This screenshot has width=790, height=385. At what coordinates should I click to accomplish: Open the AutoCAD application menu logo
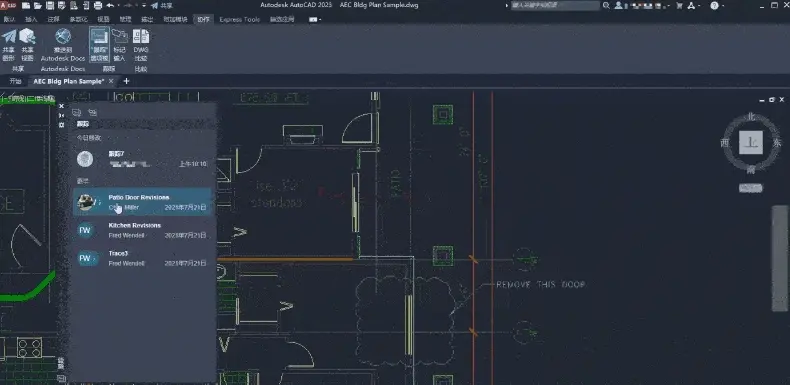[8, 6]
